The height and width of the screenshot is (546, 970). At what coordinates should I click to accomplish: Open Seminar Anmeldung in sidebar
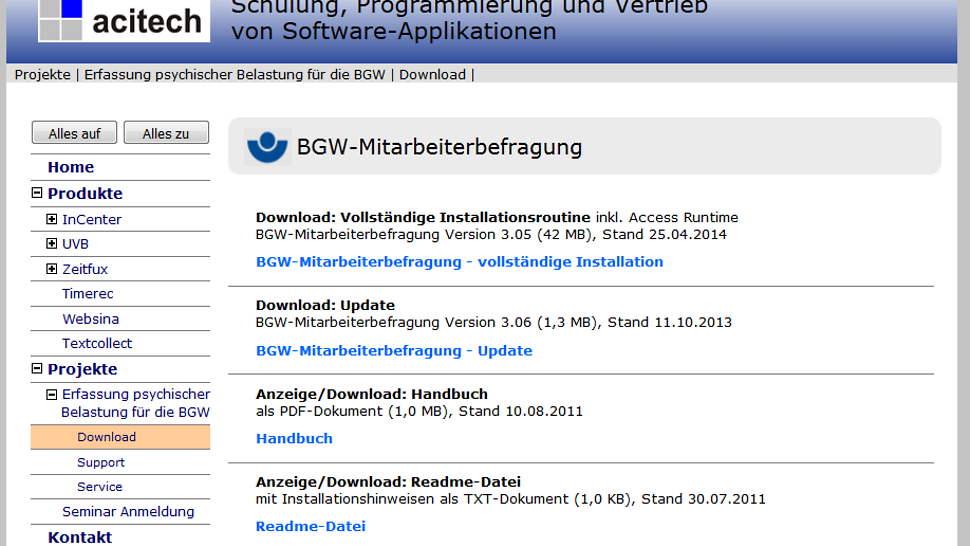click(128, 512)
